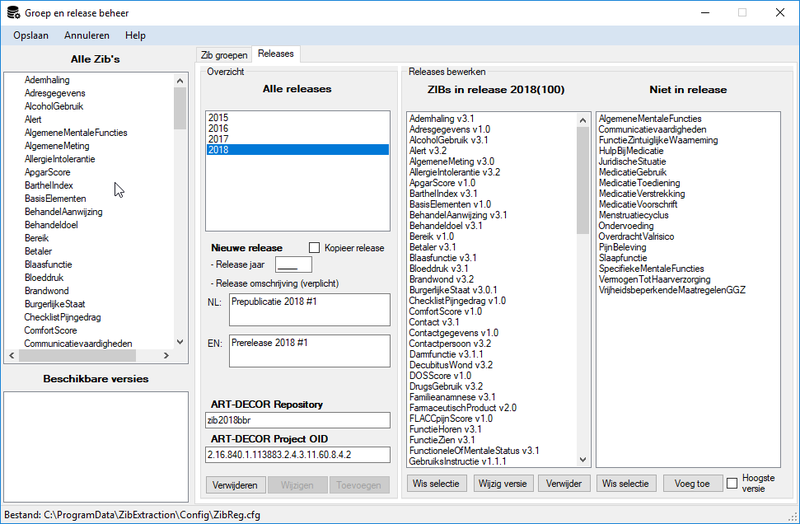Viewport: 800px width, 524px height.
Task: Click Wis selectie under Niet in release
Action: [x=626, y=483]
